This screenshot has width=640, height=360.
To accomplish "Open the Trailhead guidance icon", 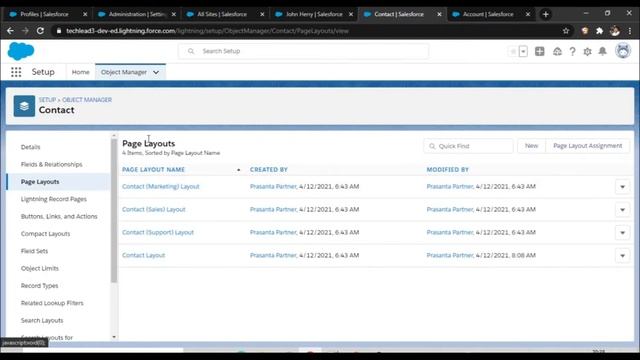I will click(557, 51).
